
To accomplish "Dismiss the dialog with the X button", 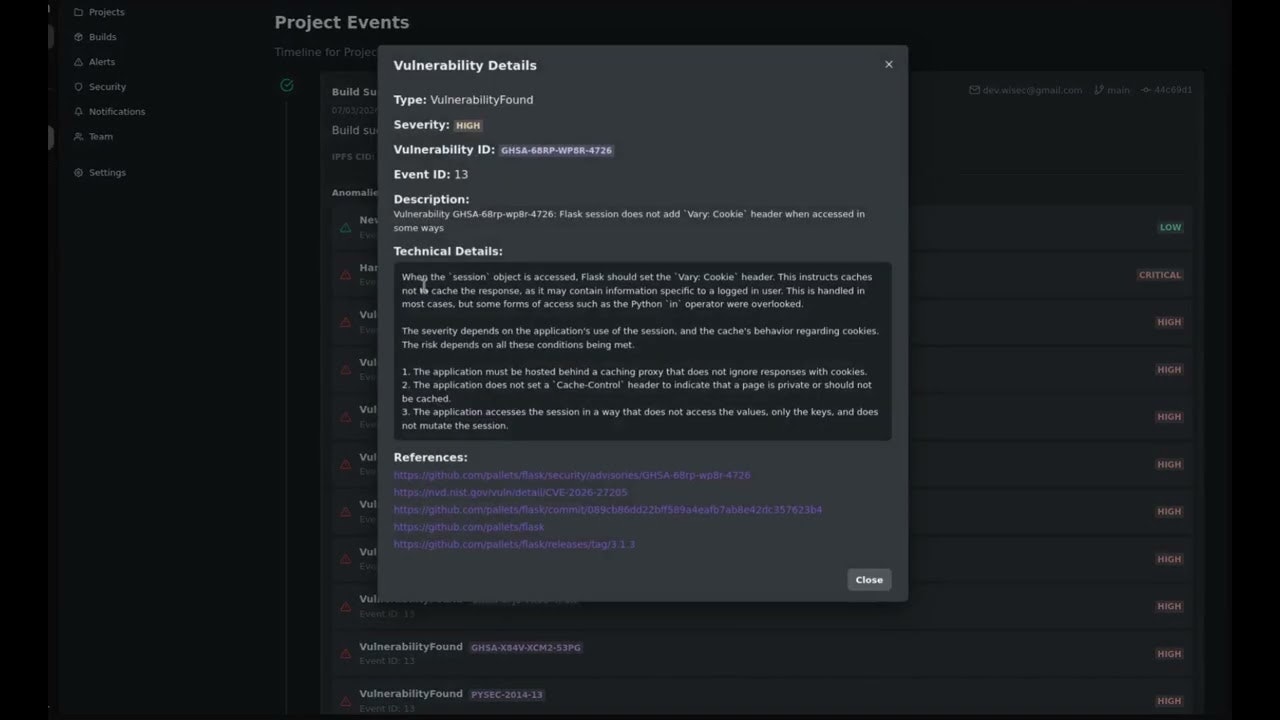I will coord(888,64).
